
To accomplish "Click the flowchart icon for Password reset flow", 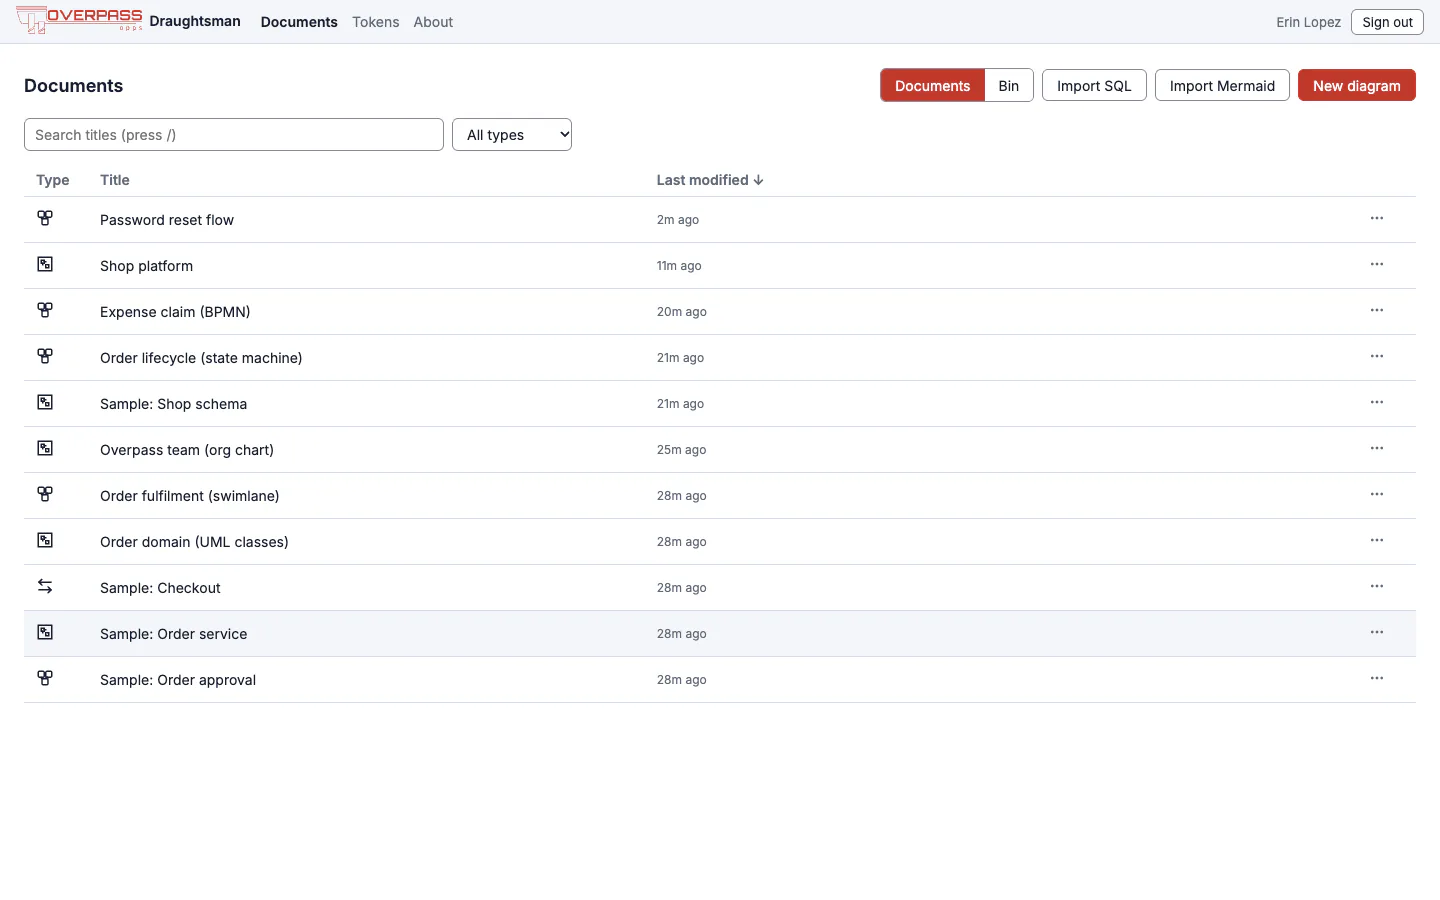I will [x=45, y=218].
